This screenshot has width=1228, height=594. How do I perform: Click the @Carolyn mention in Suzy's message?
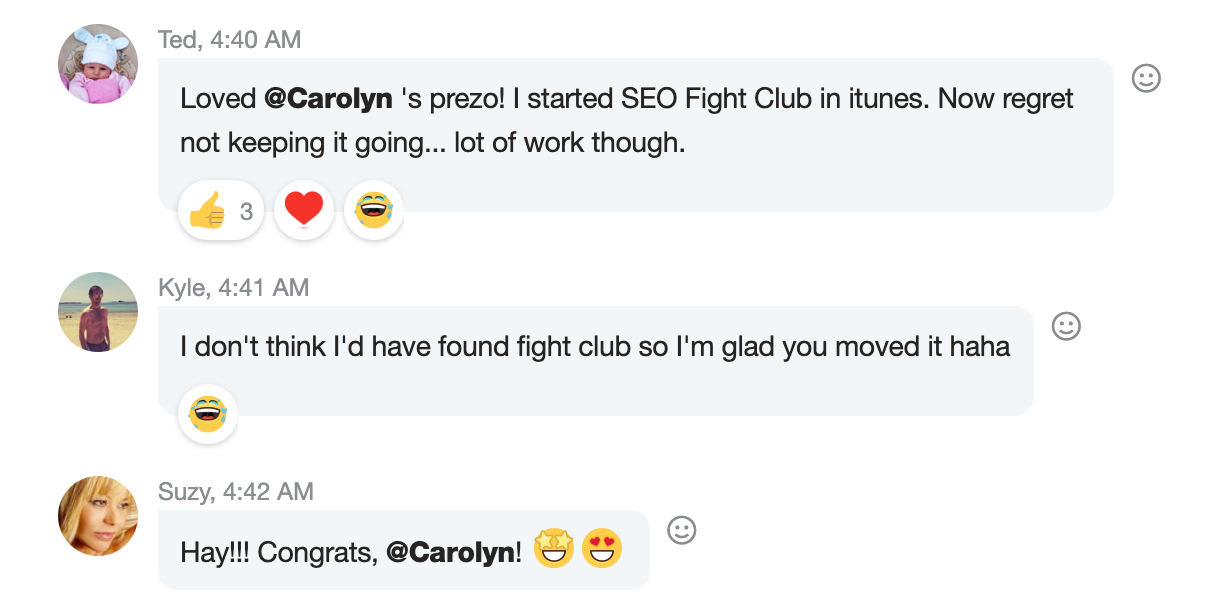pyautogui.click(x=450, y=552)
